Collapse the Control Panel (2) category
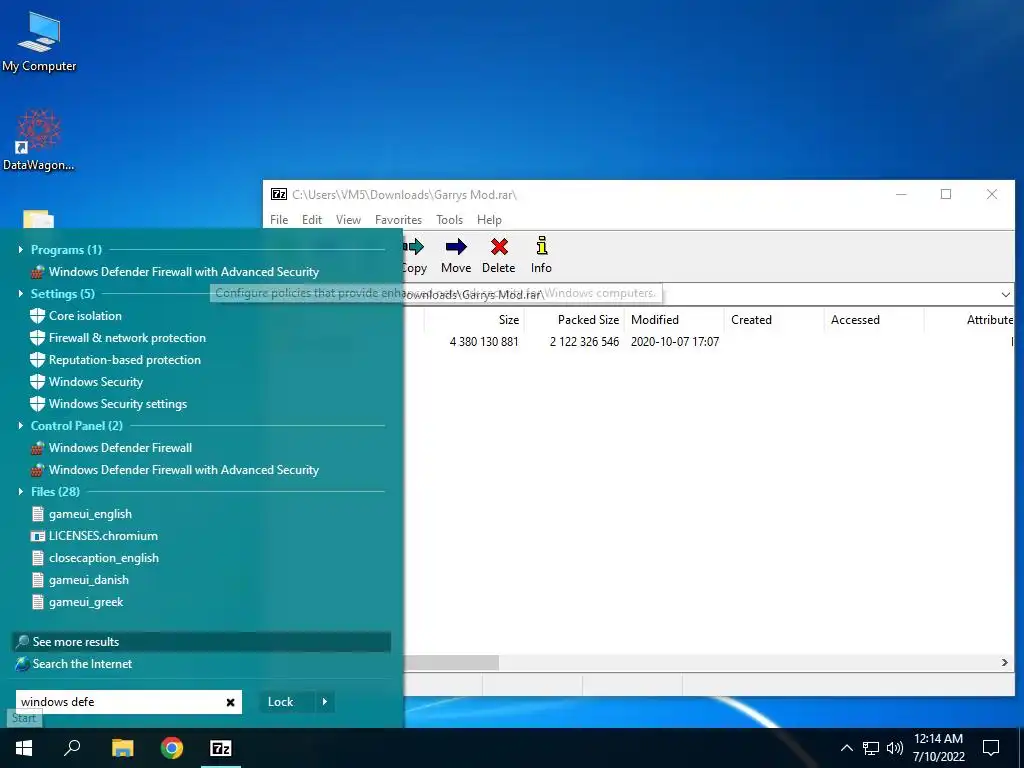1024x768 pixels. (20, 426)
